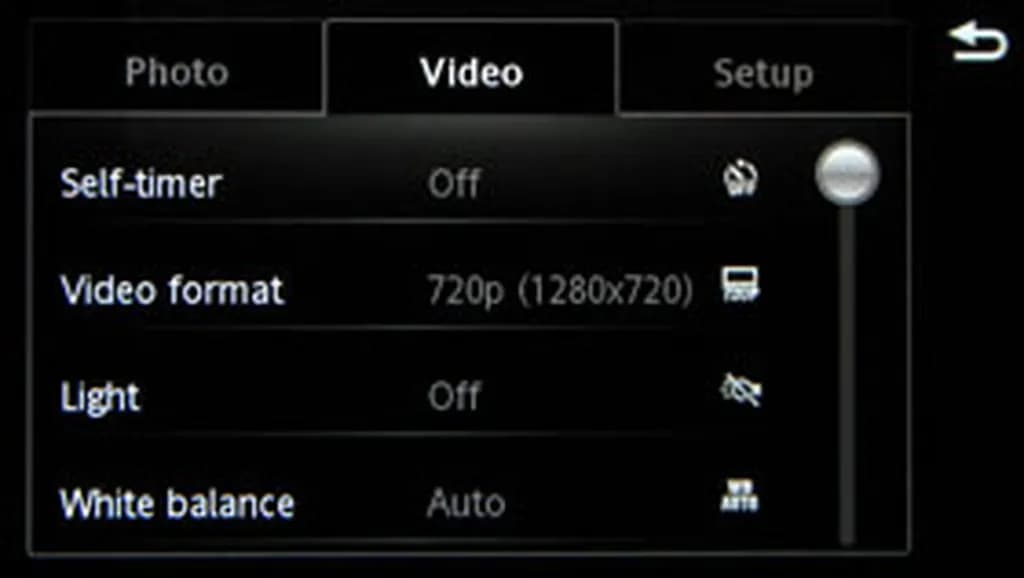Tap the 720p video format icon
This screenshot has width=1024, height=578.
(x=741, y=284)
